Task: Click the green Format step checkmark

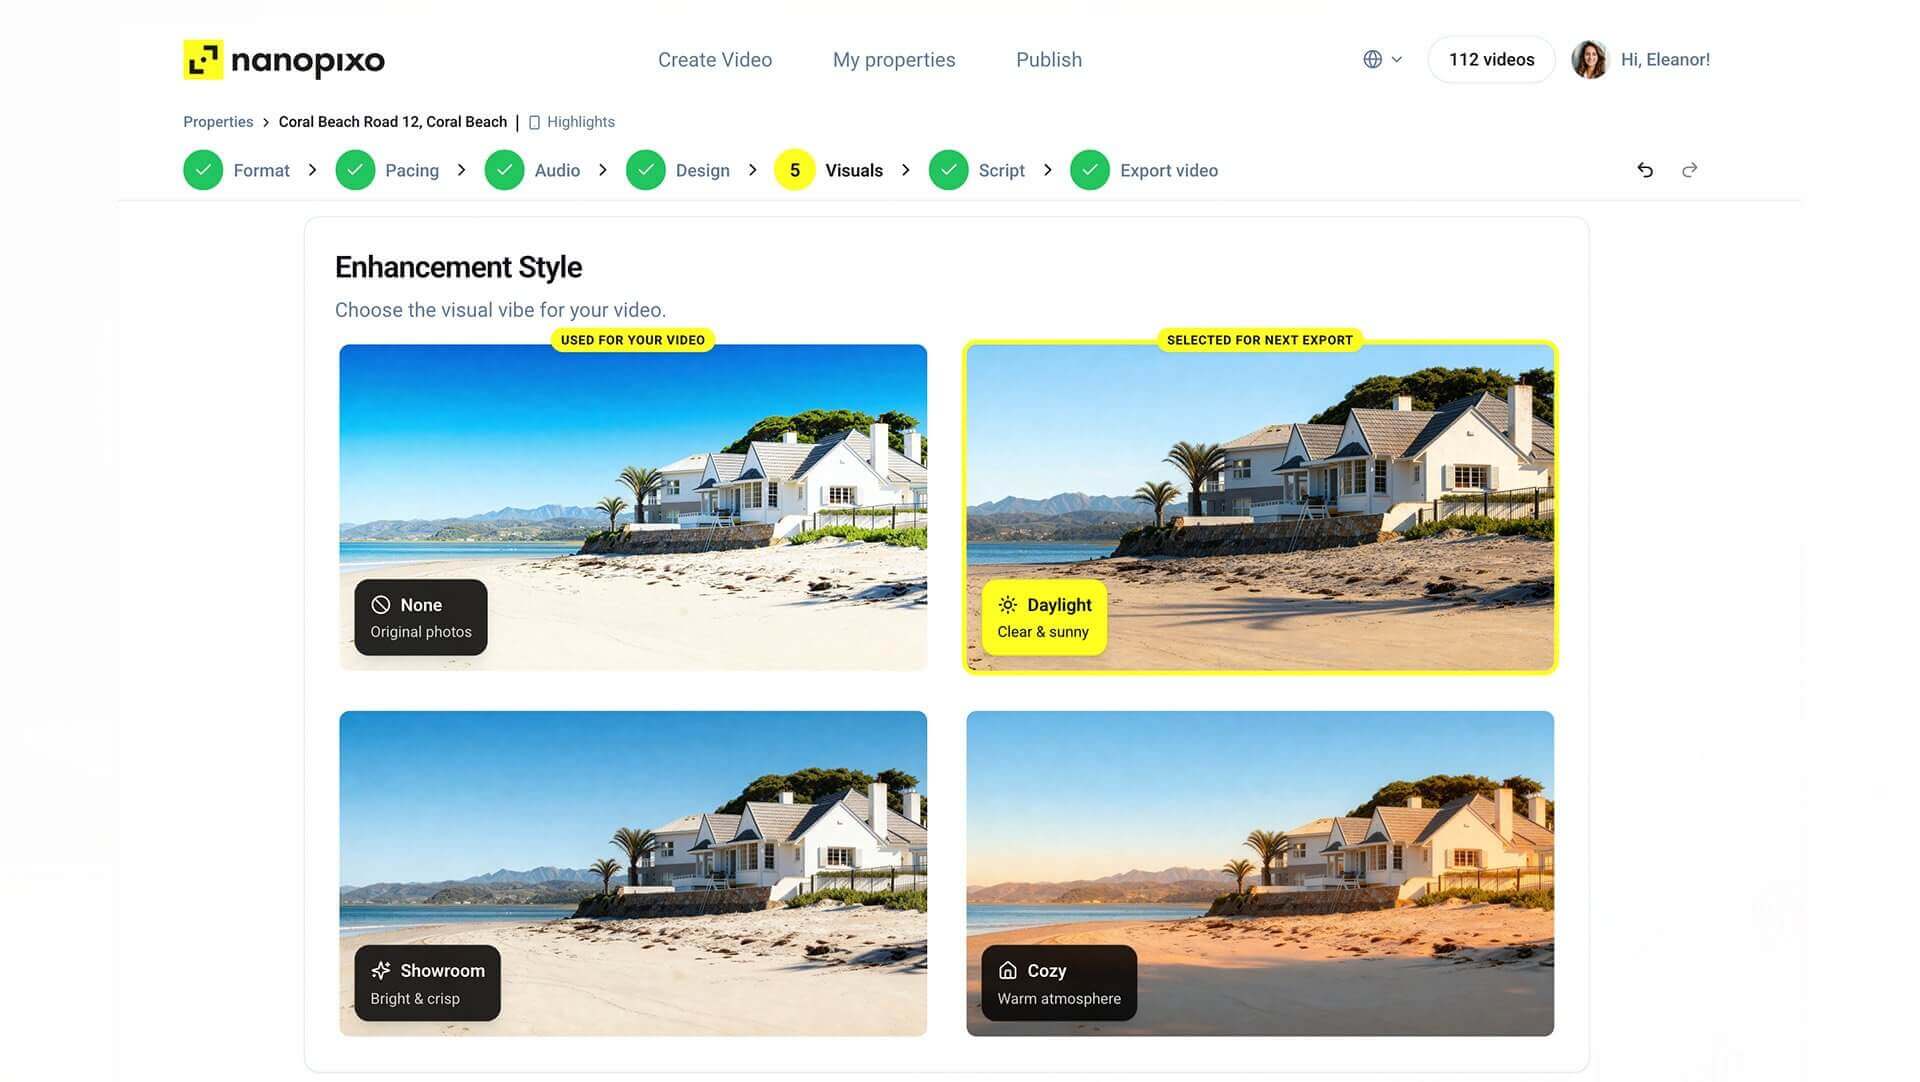Action: pyautogui.click(x=203, y=170)
